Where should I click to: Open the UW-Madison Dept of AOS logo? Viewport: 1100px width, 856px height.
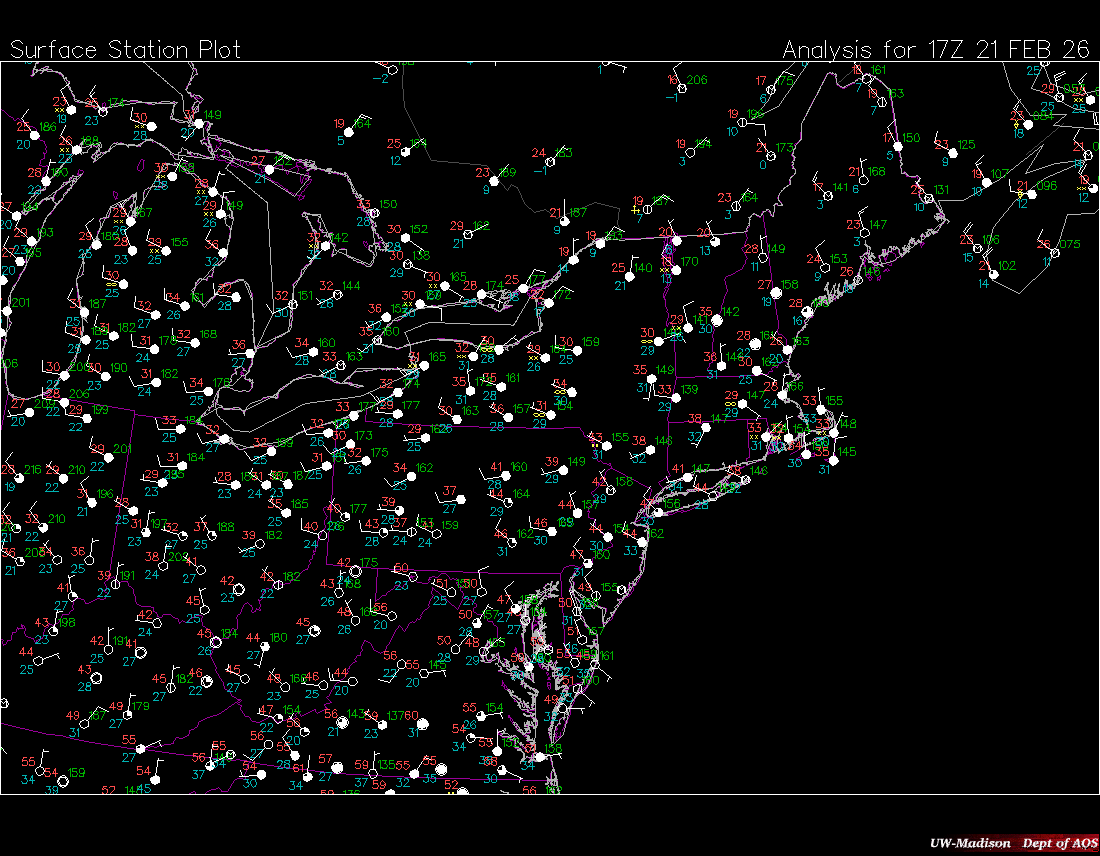click(1010, 843)
